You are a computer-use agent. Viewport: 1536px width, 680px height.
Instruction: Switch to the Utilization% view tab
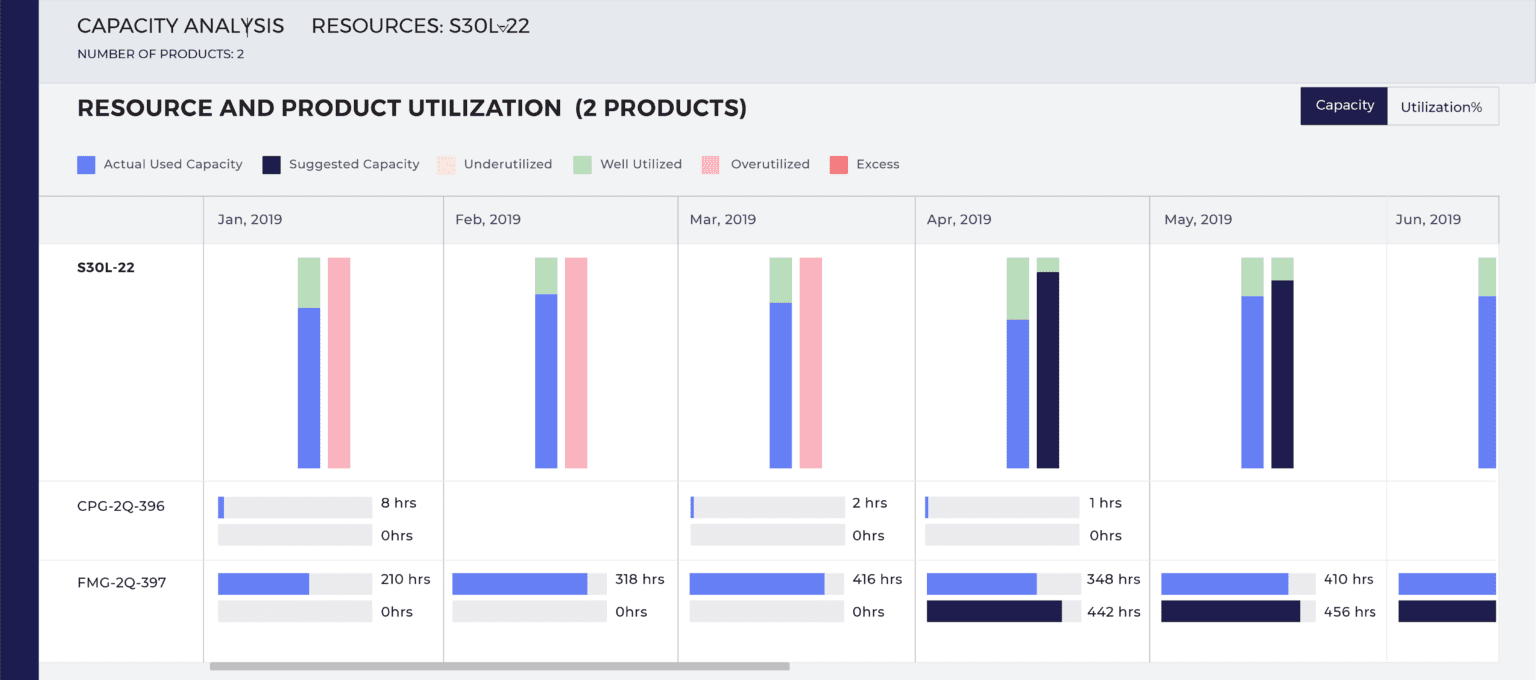pyautogui.click(x=1442, y=106)
